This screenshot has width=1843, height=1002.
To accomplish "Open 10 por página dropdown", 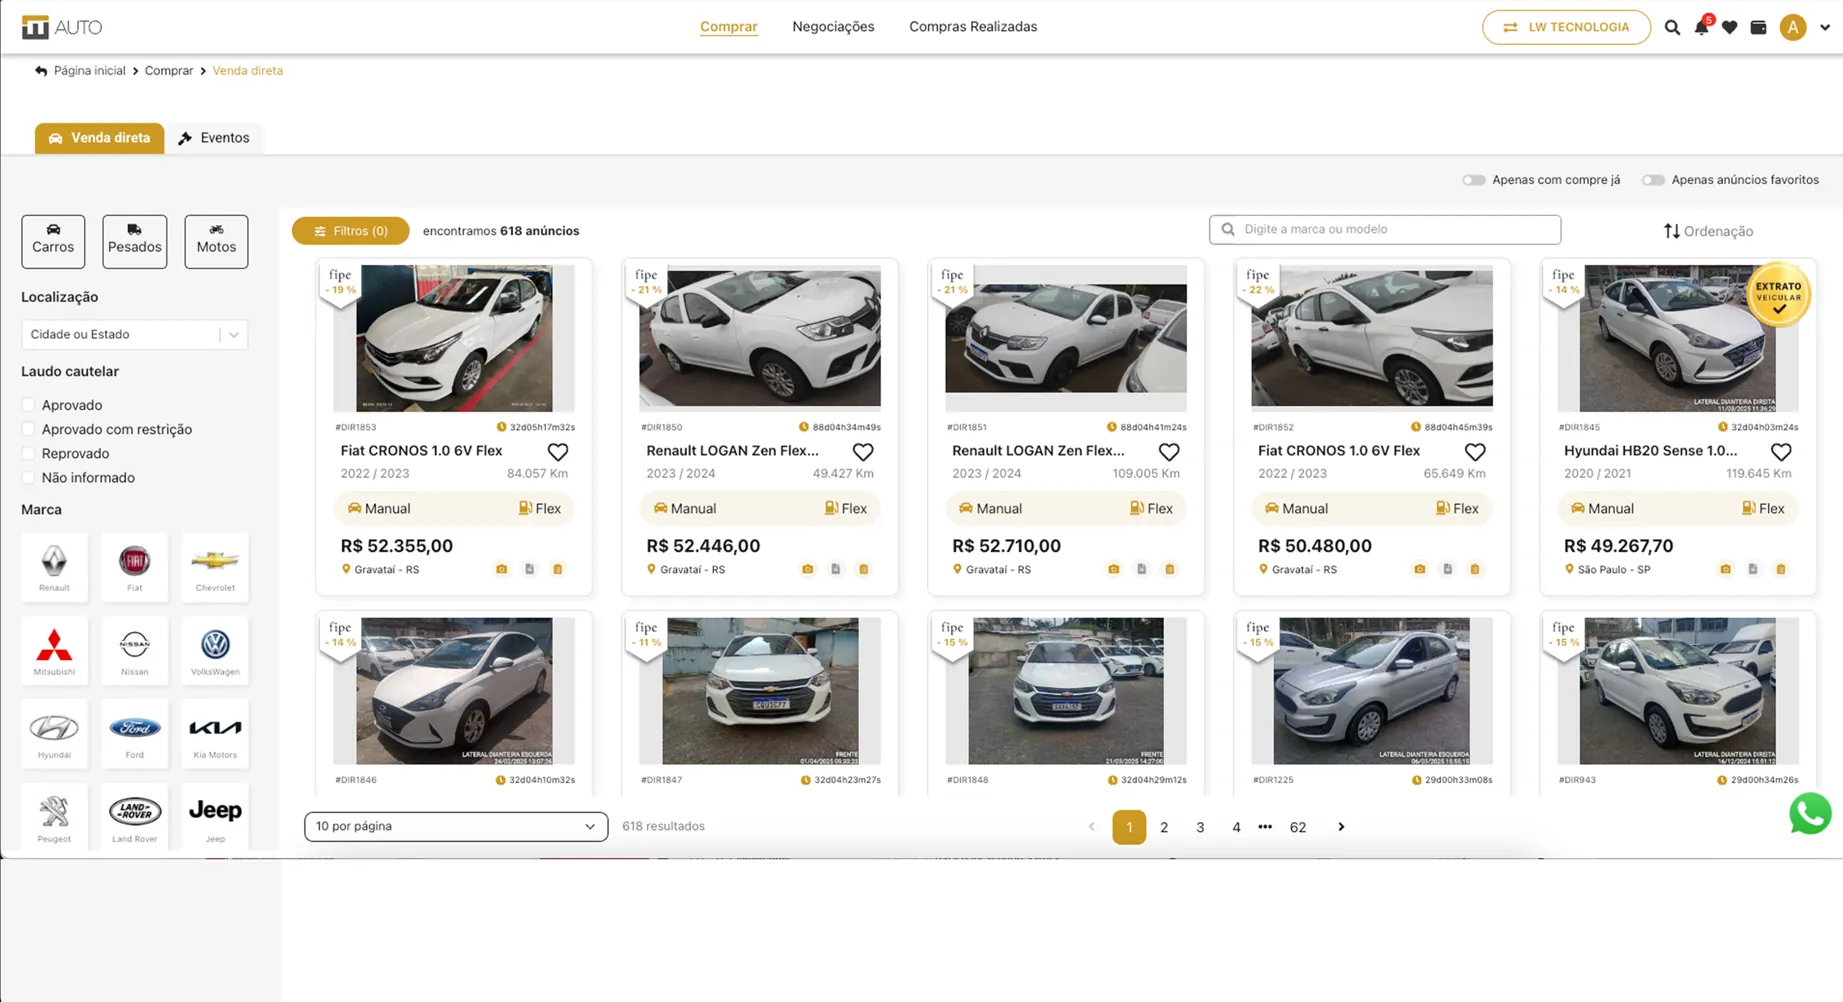I will pos(456,826).
